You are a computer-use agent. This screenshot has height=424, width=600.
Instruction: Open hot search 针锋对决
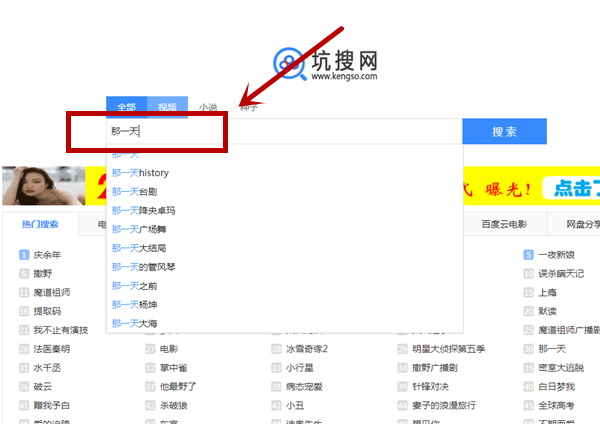[430, 386]
